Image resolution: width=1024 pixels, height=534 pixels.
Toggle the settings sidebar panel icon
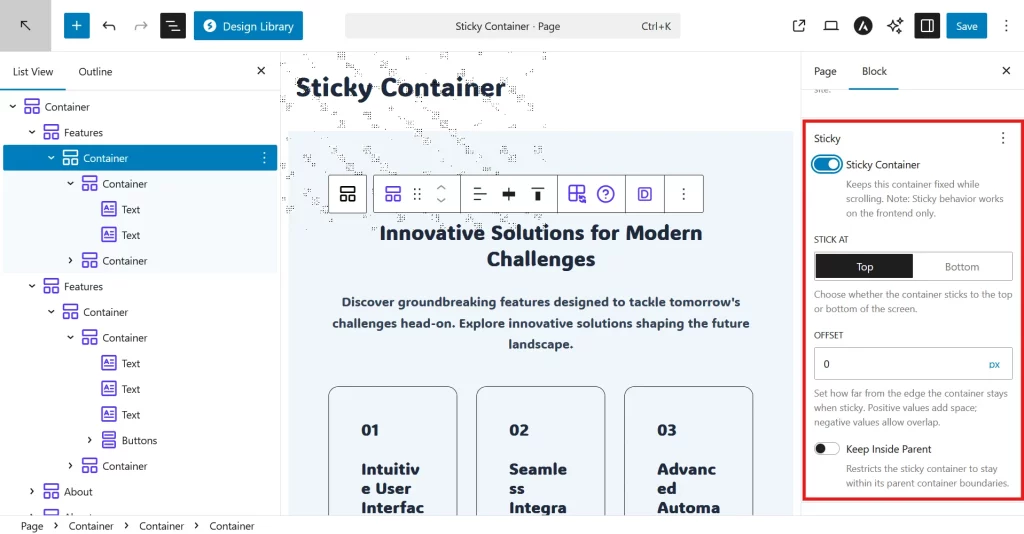click(927, 26)
